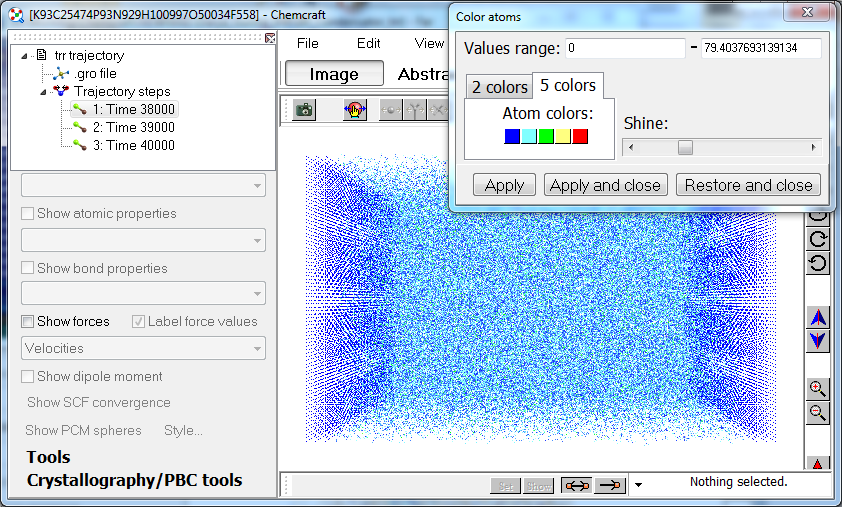Image resolution: width=842 pixels, height=507 pixels.
Task: Select the drag/move hand tool icon
Action: pyautogui.click(x=355, y=110)
